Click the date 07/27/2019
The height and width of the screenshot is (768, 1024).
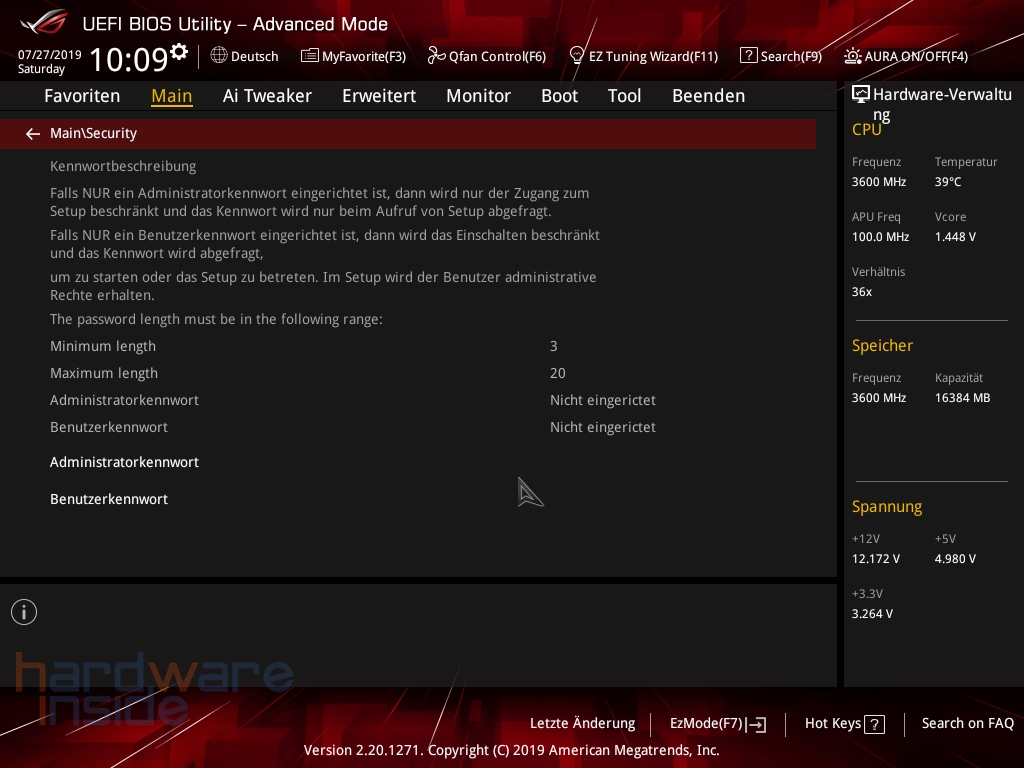pyautogui.click(x=50, y=55)
